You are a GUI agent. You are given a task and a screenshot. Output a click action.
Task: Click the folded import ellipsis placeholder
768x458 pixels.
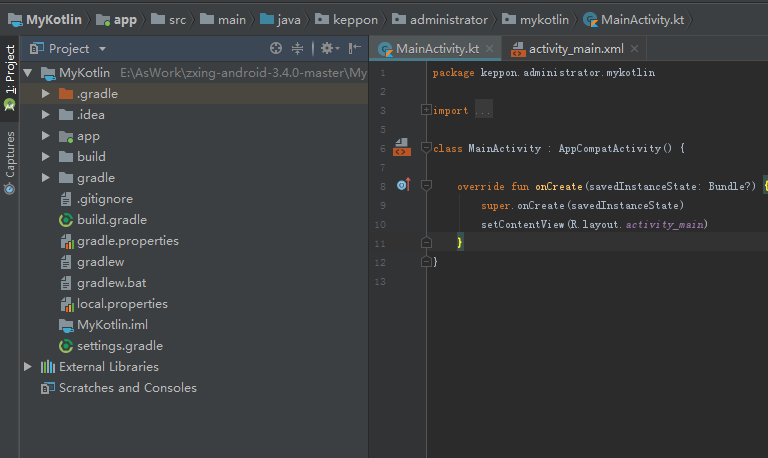483,110
